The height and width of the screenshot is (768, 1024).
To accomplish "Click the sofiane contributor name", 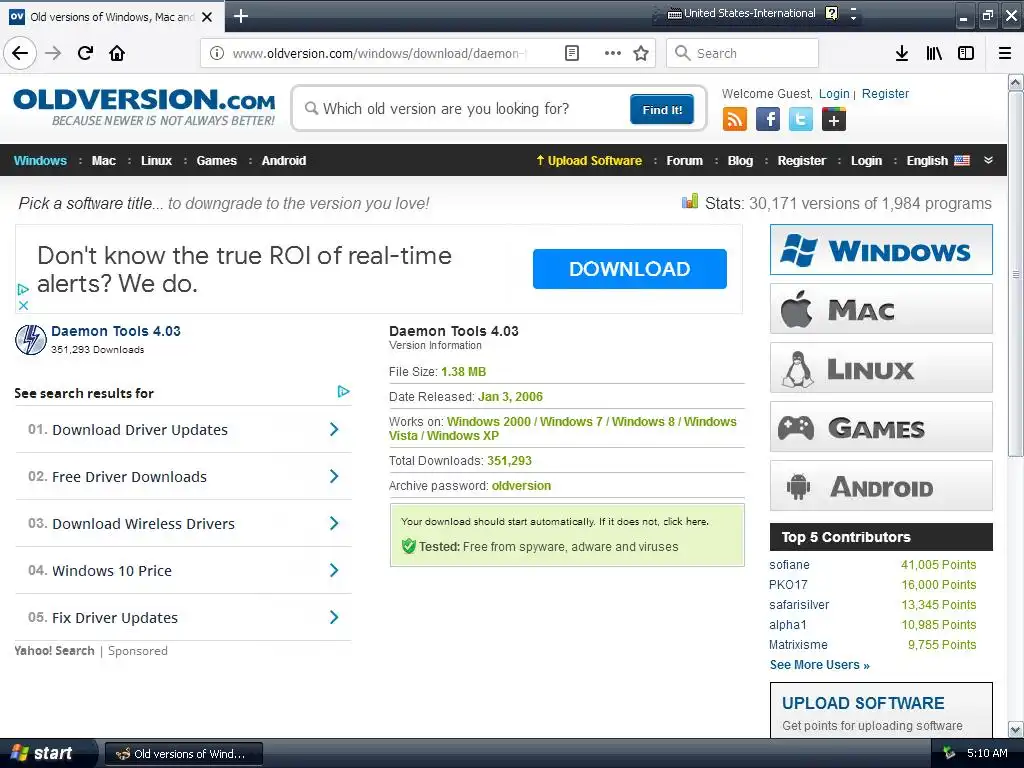I will (x=789, y=565).
